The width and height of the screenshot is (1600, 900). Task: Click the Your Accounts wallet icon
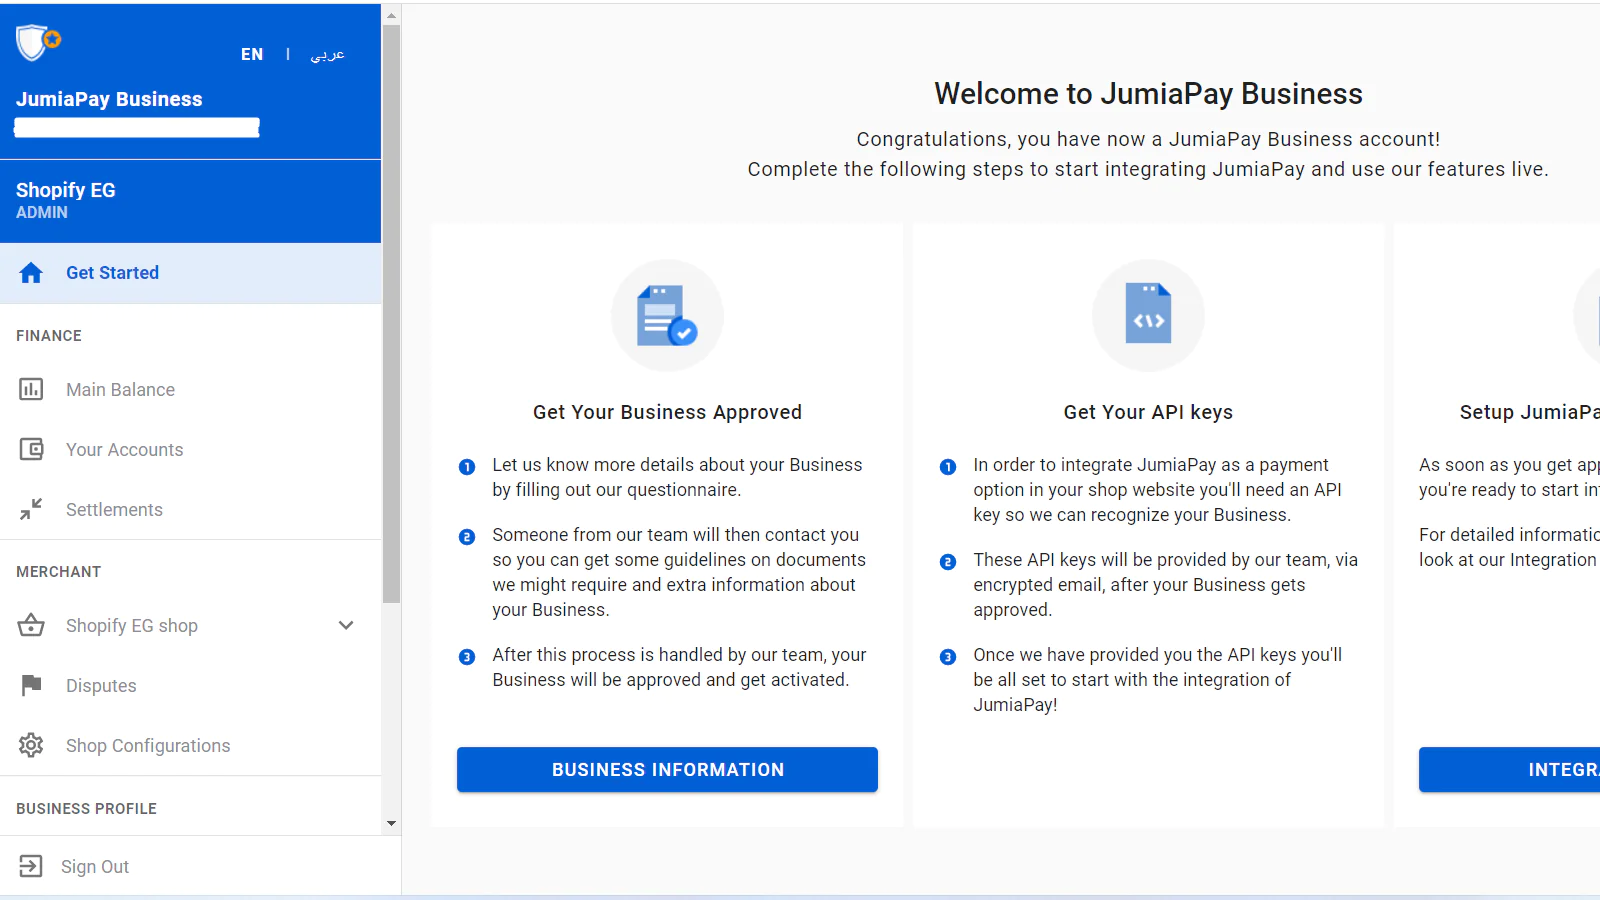pos(31,449)
